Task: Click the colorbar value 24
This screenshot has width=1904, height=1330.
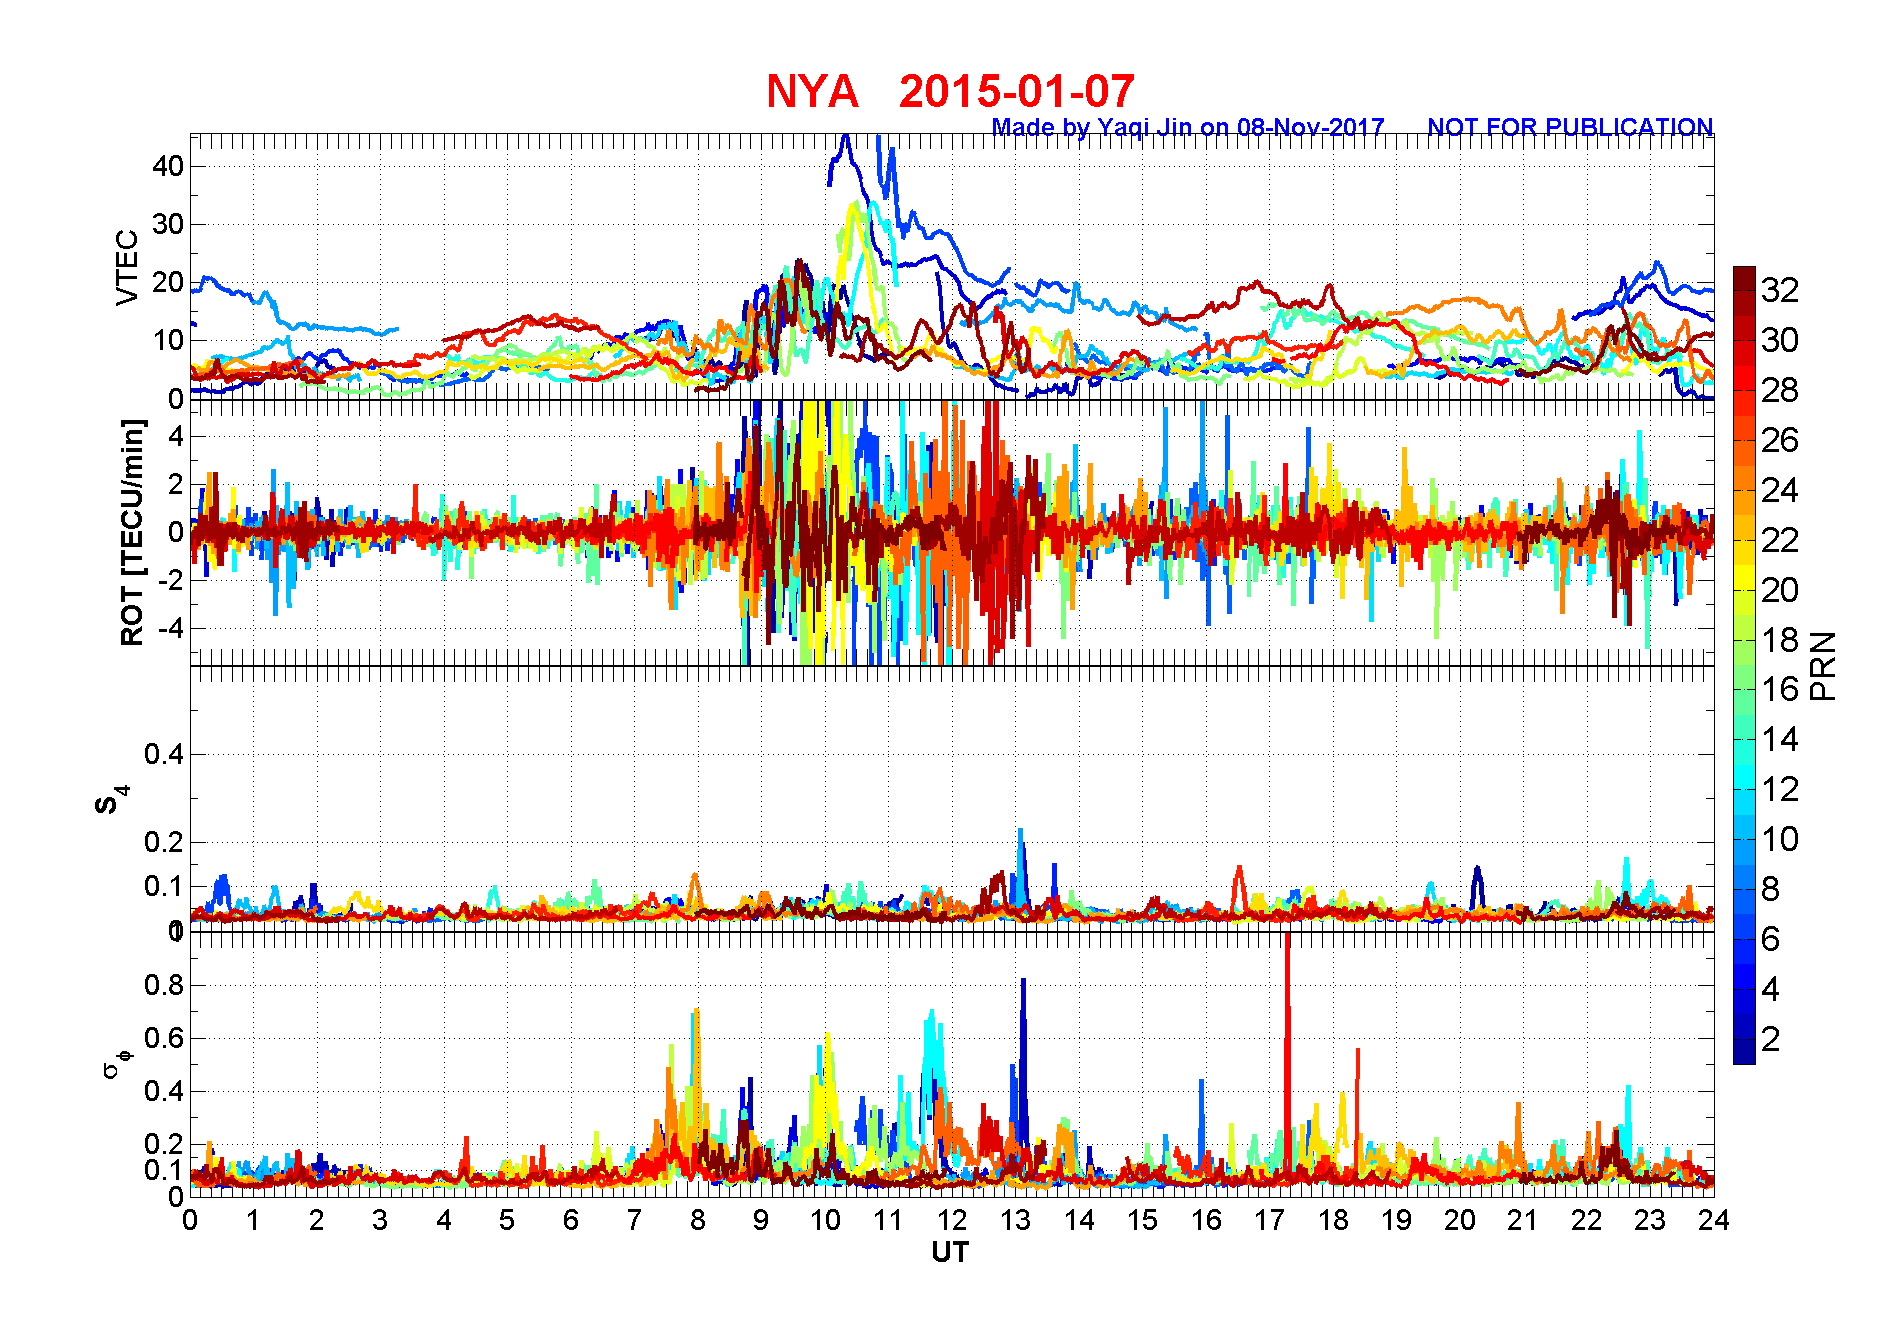Action: coord(1780,490)
